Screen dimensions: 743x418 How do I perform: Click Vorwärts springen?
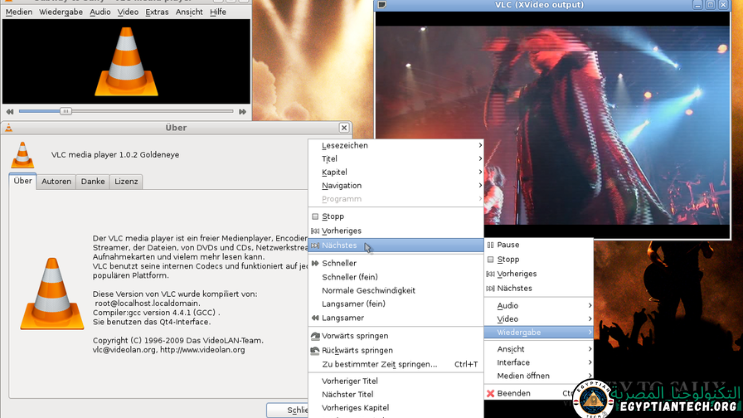[396, 336]
